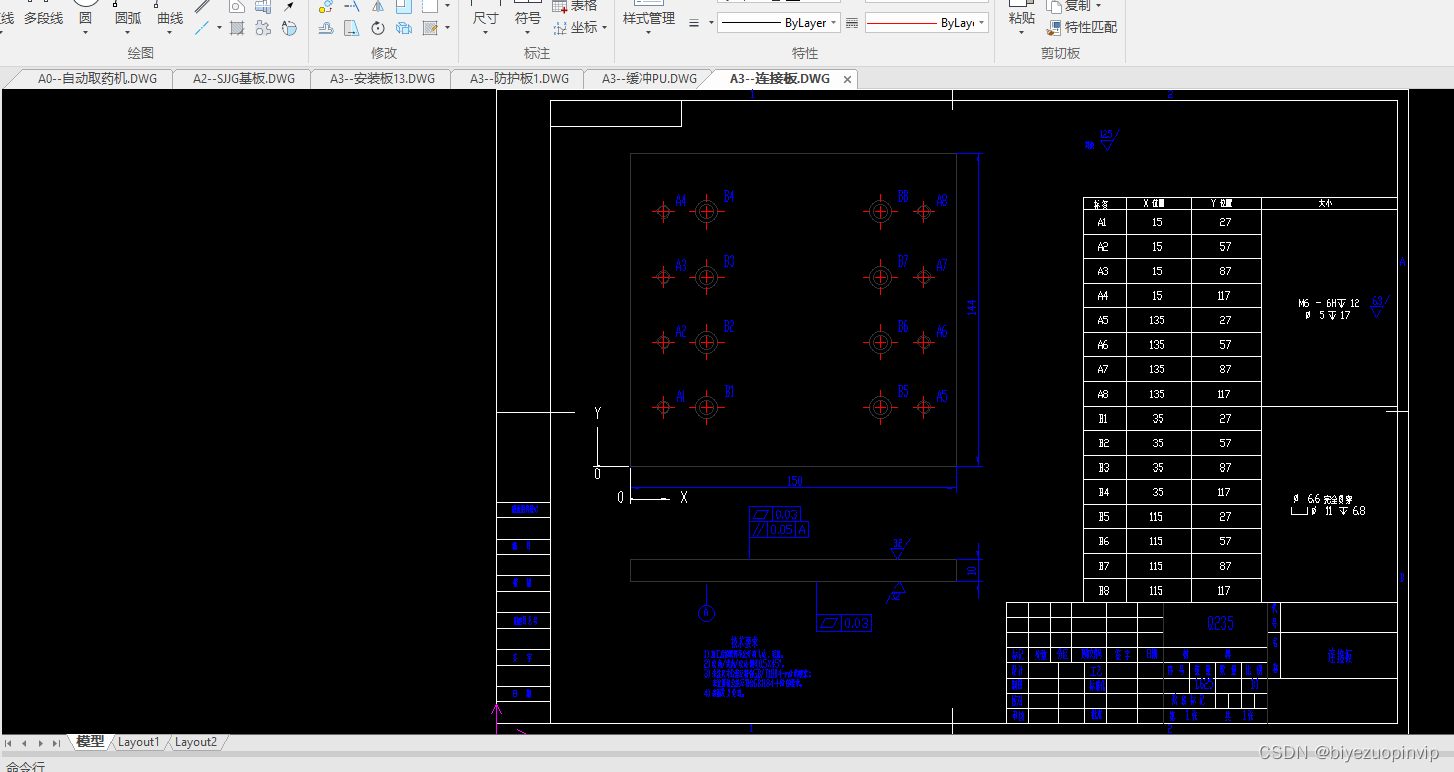Select the stretch tool icon in modify panel
The width and height of the screenshot is (1454, 772).
coord(352,28)
